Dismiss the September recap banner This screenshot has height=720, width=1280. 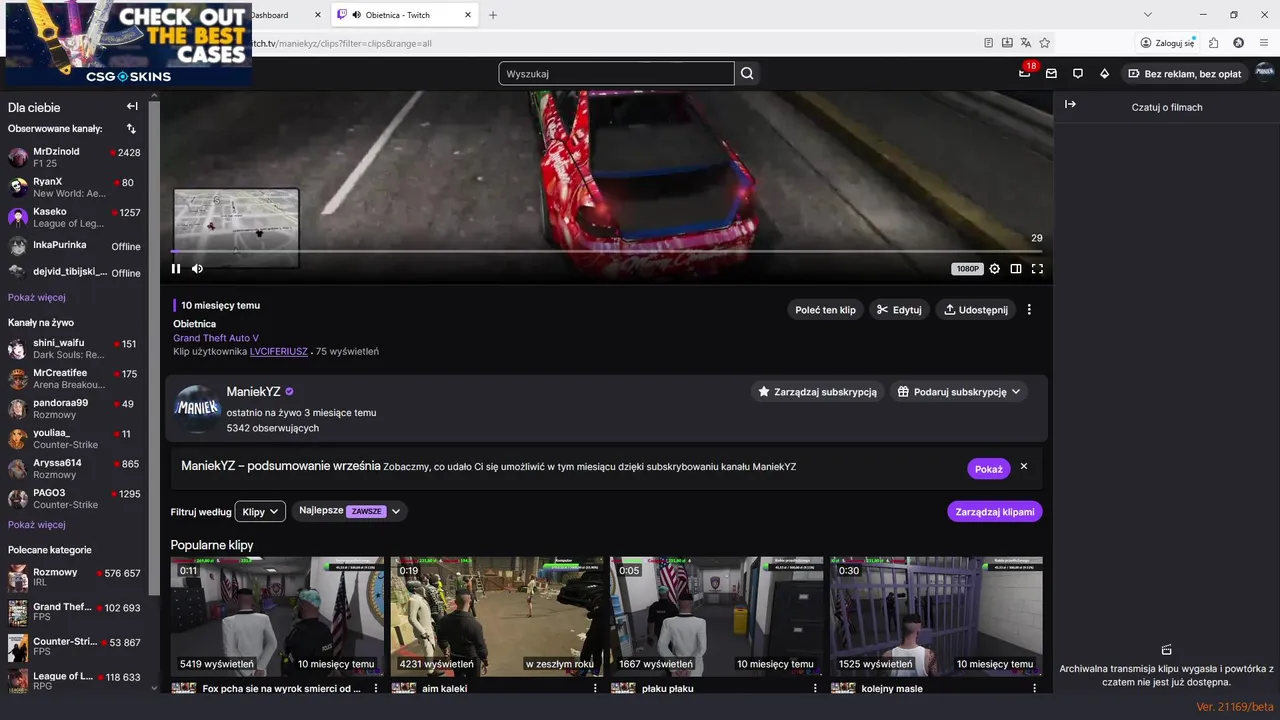1024,467
